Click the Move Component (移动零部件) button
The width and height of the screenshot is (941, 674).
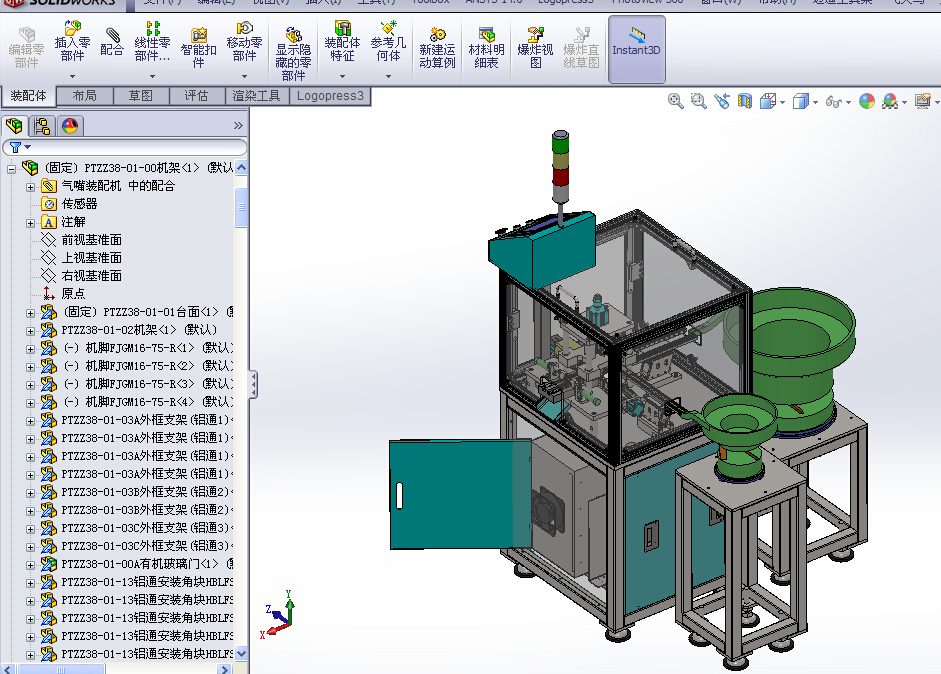click(244, 42)
